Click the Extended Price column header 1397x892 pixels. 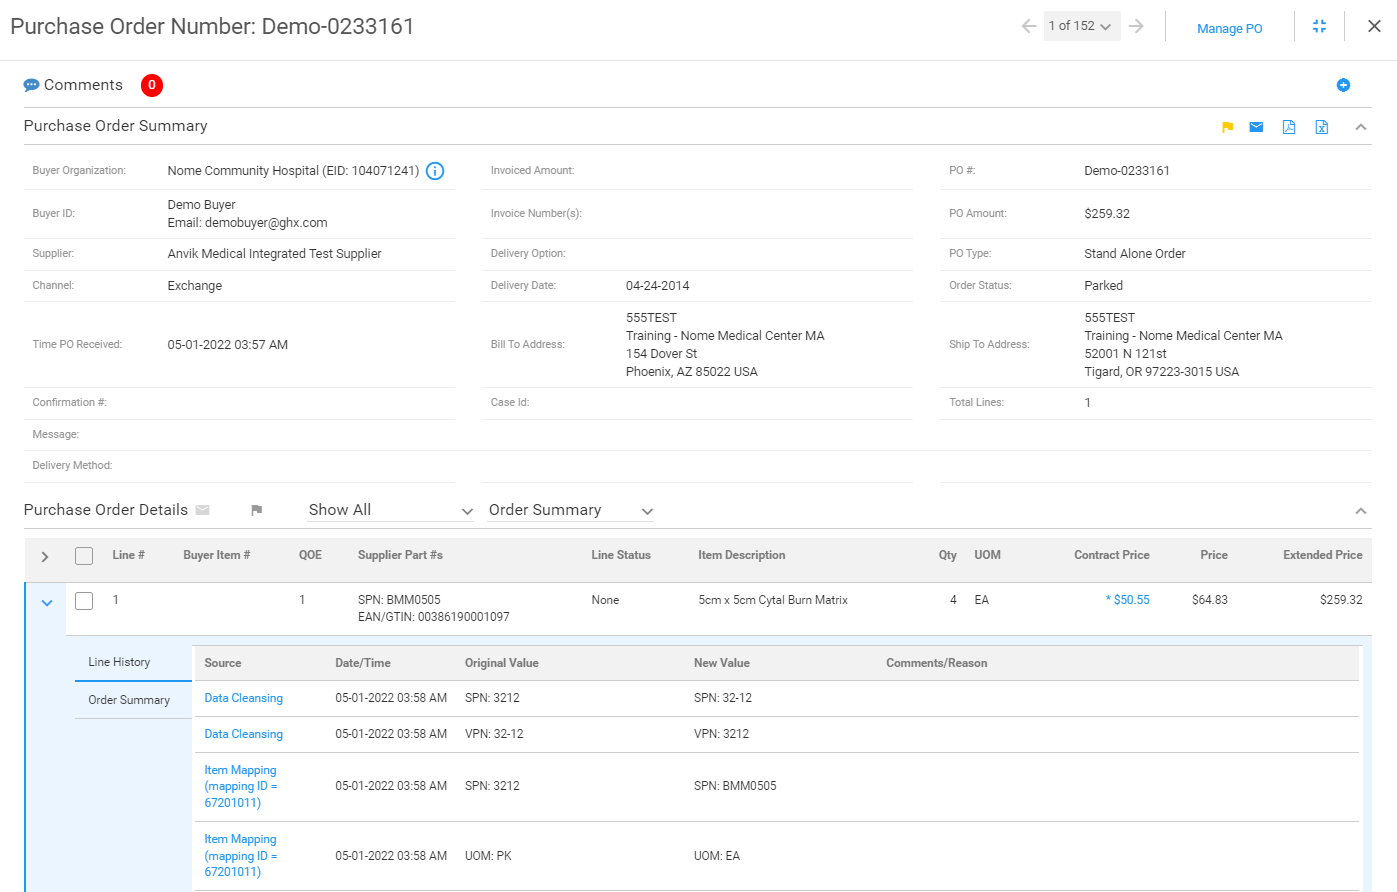point(1322,555)
